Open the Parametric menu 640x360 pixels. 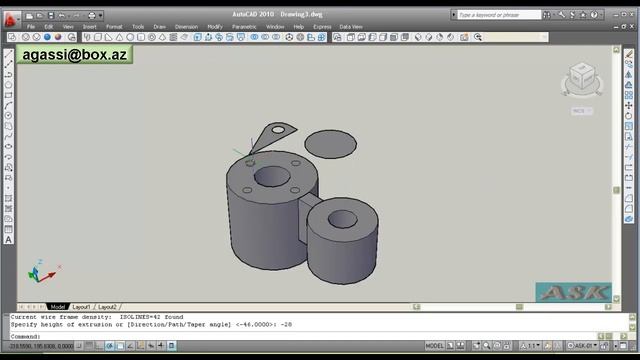(244, 27)
